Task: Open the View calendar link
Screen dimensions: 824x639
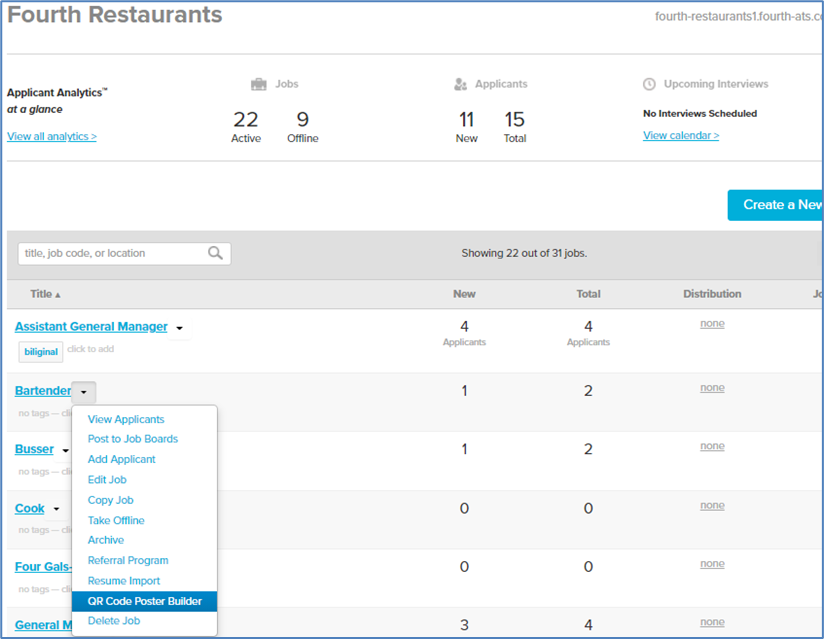Action: coord(681,135)
